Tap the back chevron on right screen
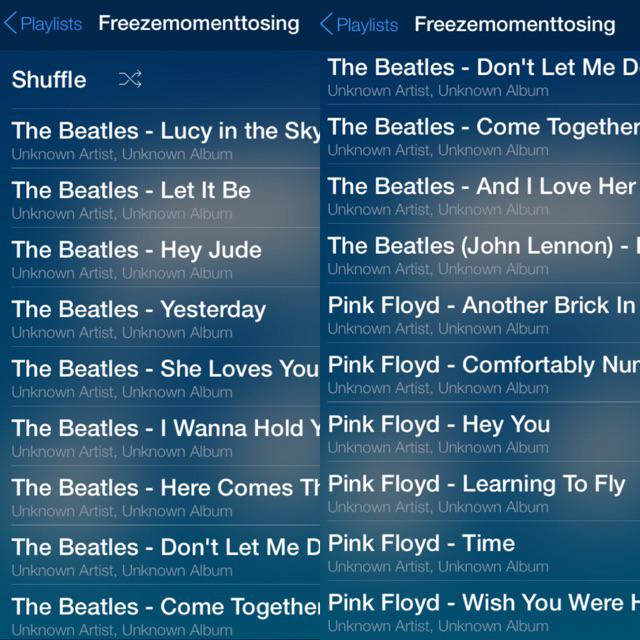640x640 pixels. click(x=326, y=24)
